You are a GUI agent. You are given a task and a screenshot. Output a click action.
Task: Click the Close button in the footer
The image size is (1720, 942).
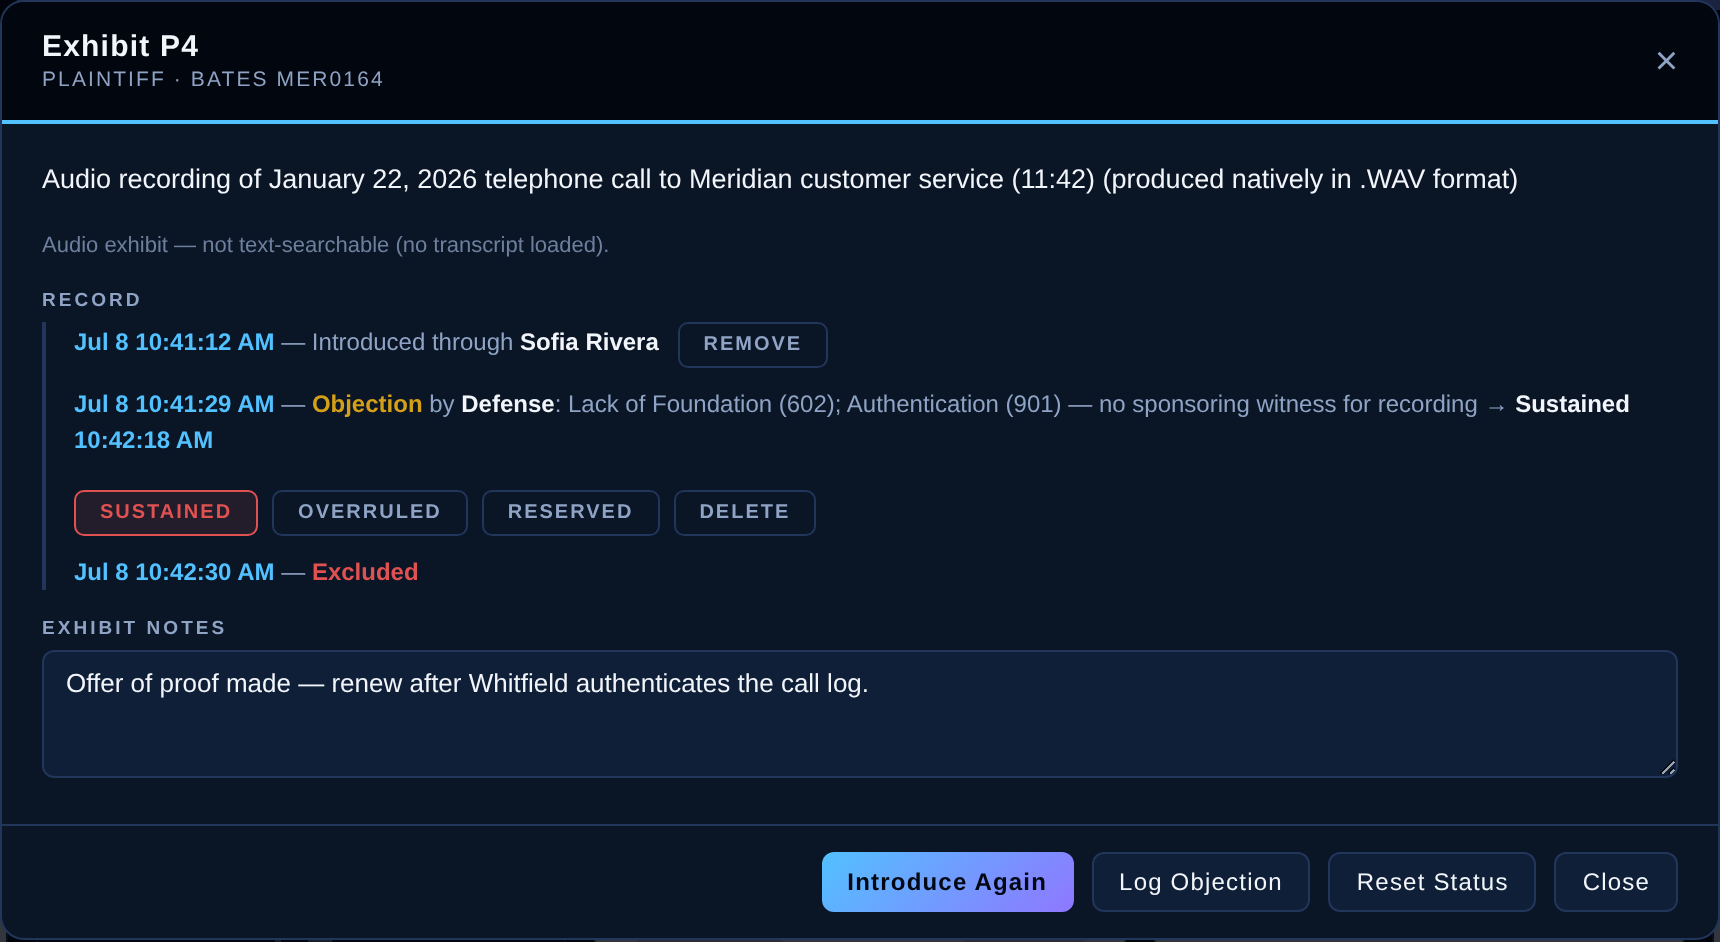point(1615,882)
